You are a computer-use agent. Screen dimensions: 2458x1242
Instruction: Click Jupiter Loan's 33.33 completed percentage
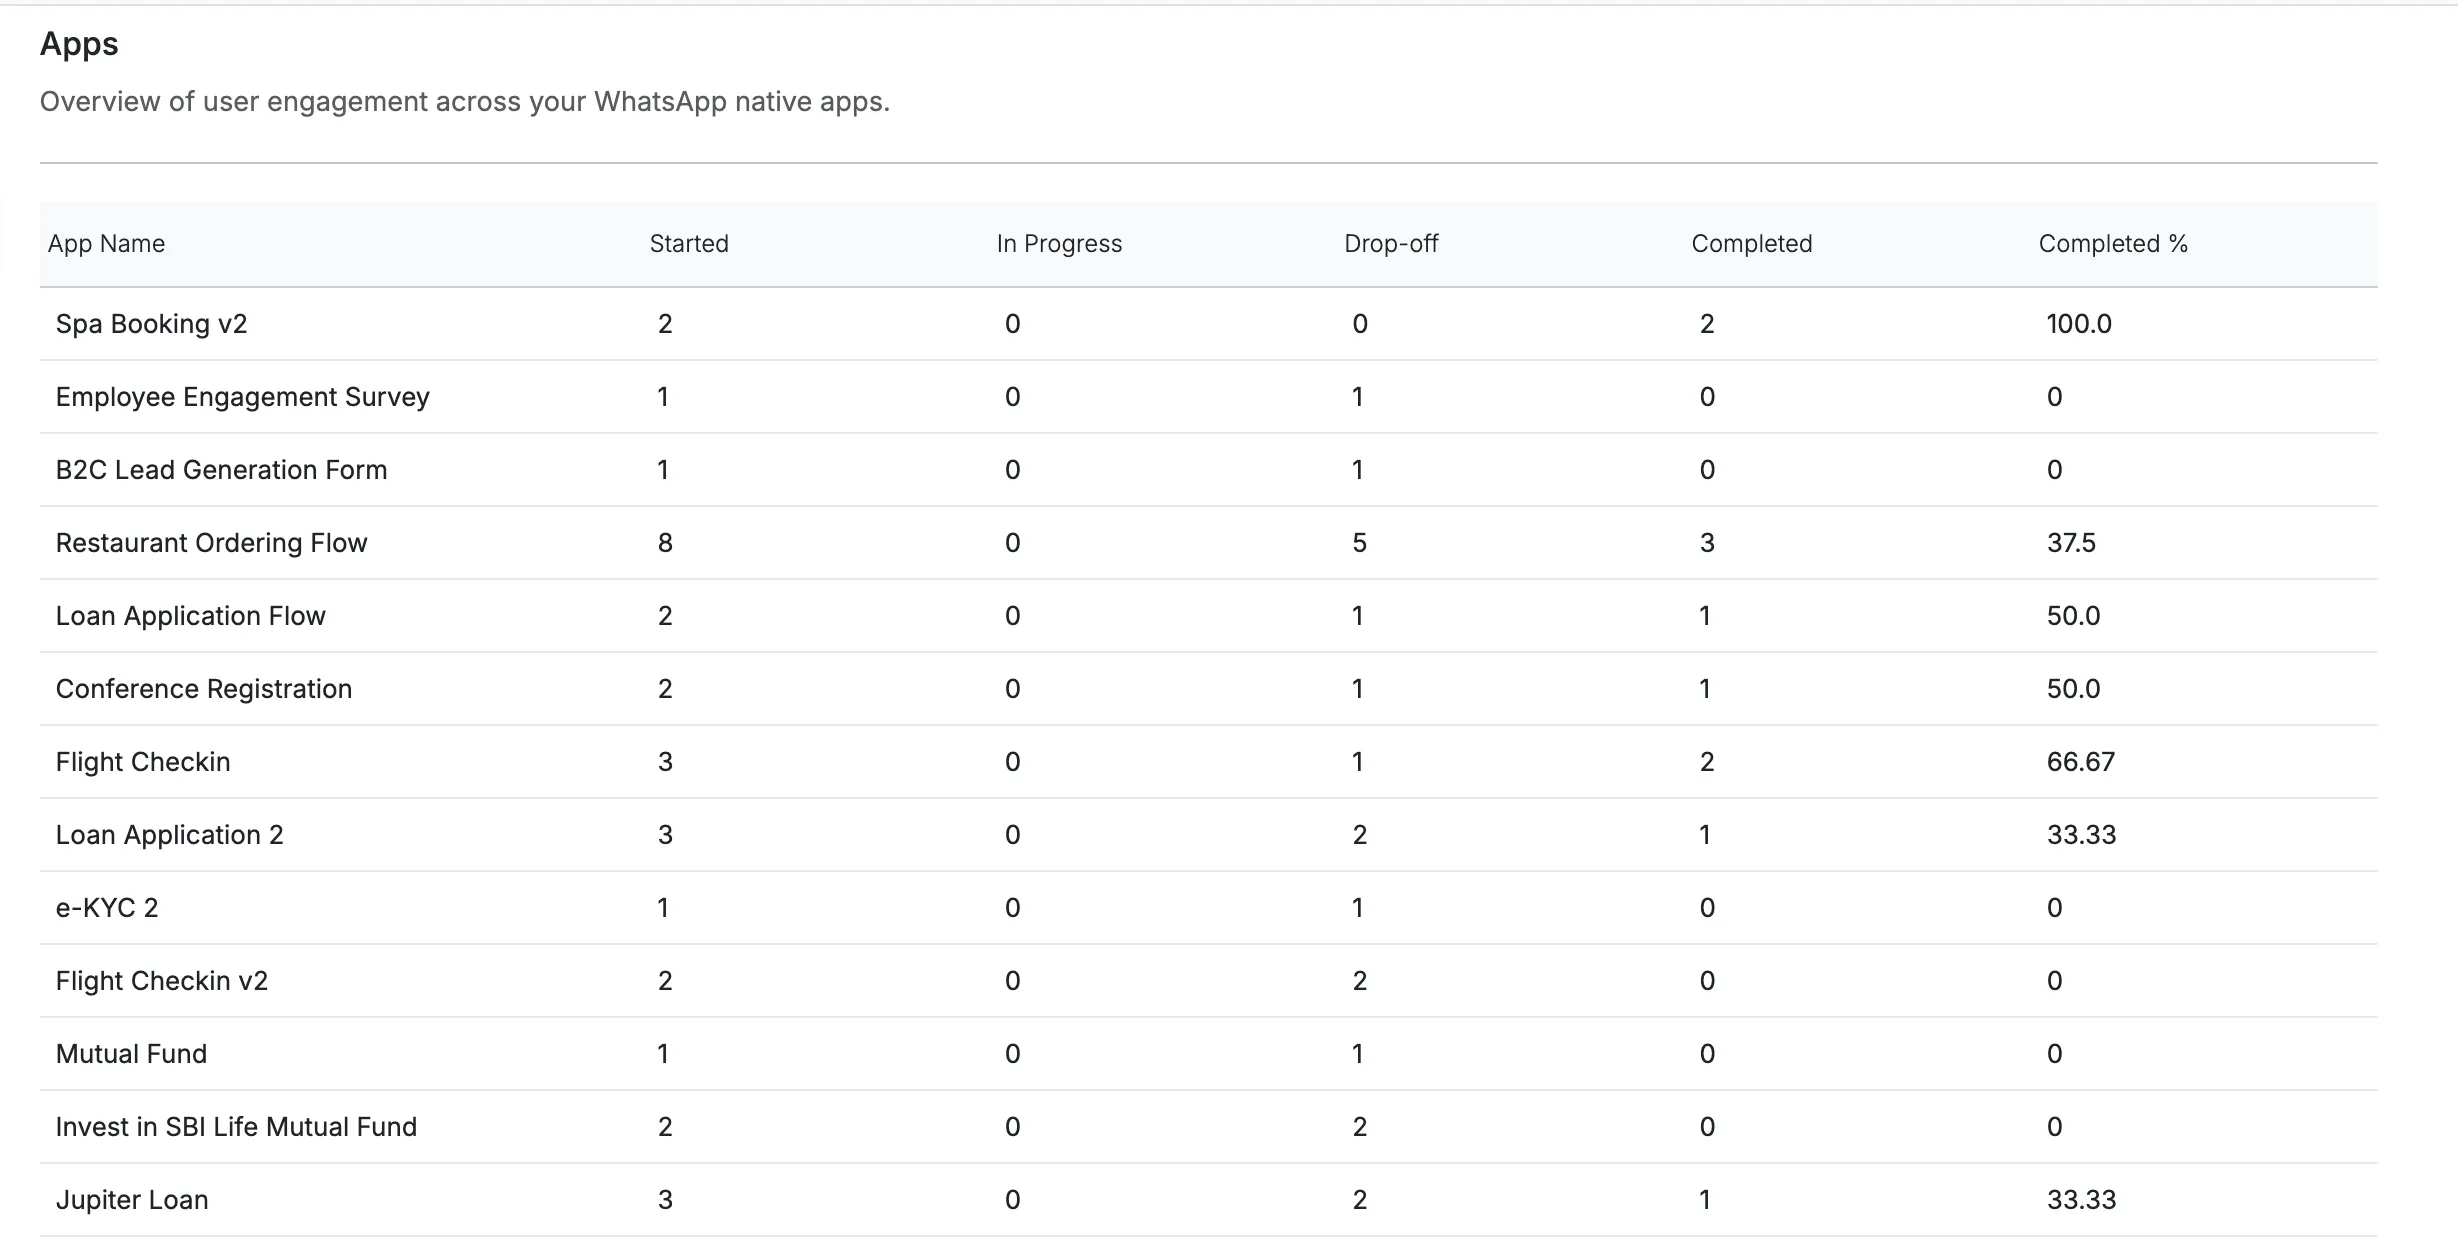[2081, 1200]
